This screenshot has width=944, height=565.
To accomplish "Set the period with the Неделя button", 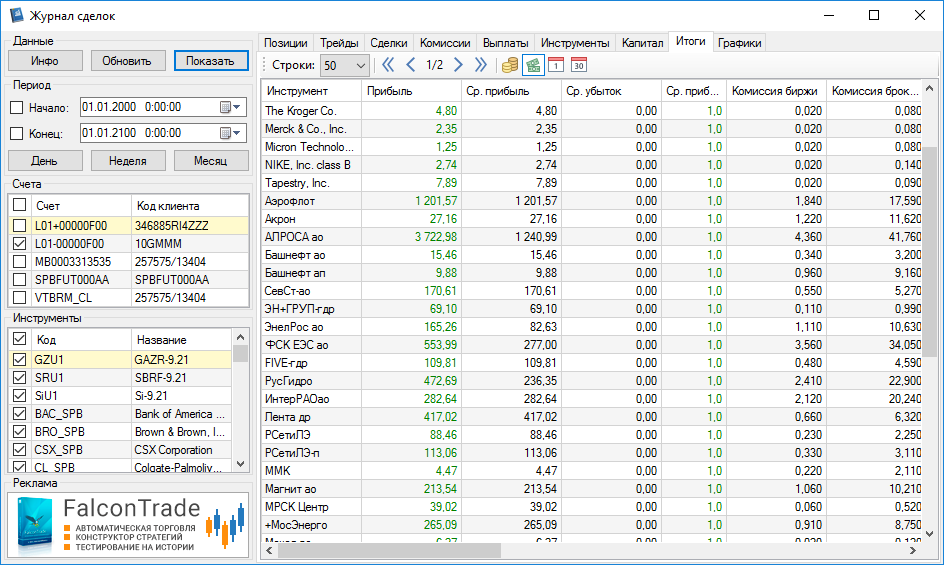I will pyautogui.click(x=128, y=161).
